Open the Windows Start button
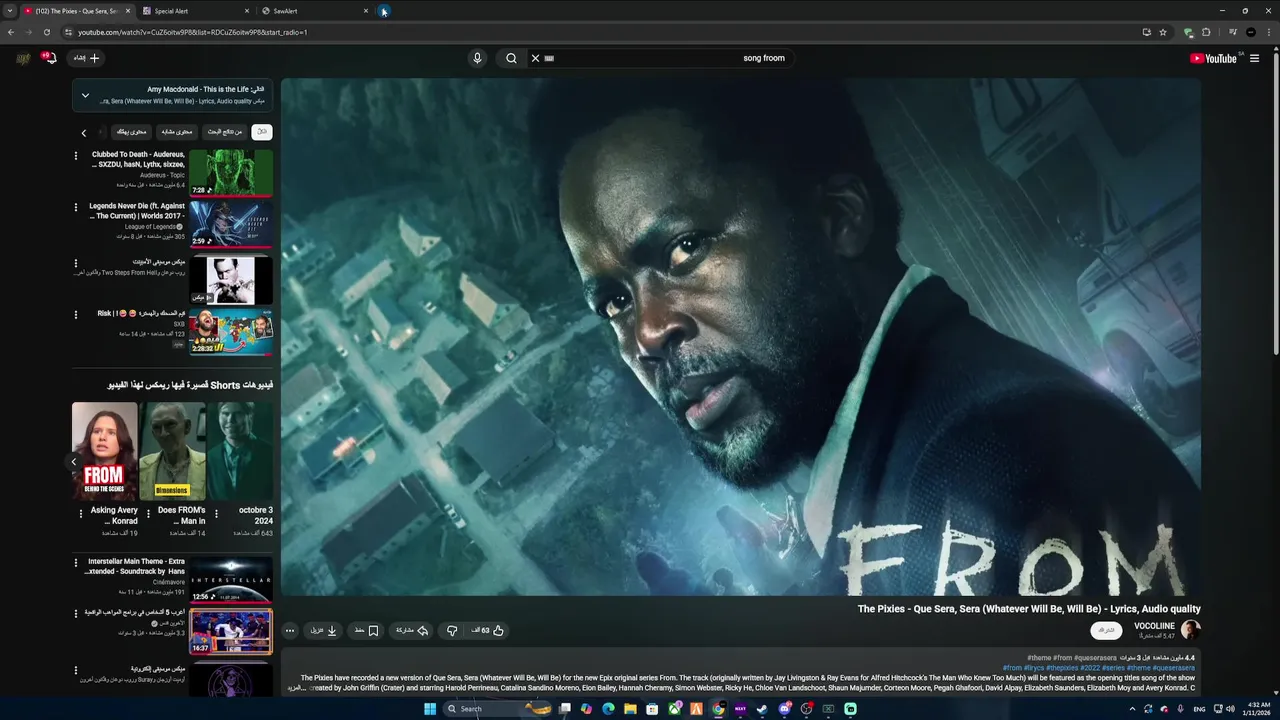 click(x=430, y=709)
